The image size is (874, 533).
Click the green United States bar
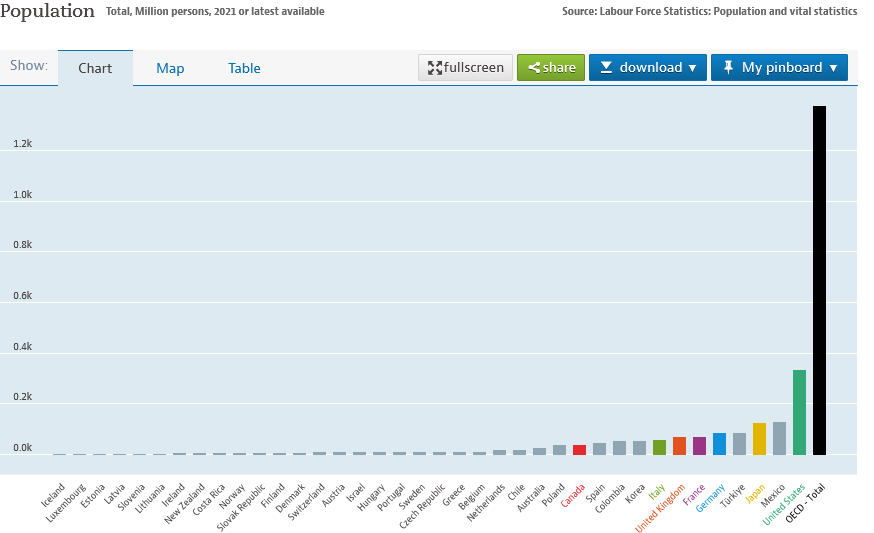[x=799, y=412]
